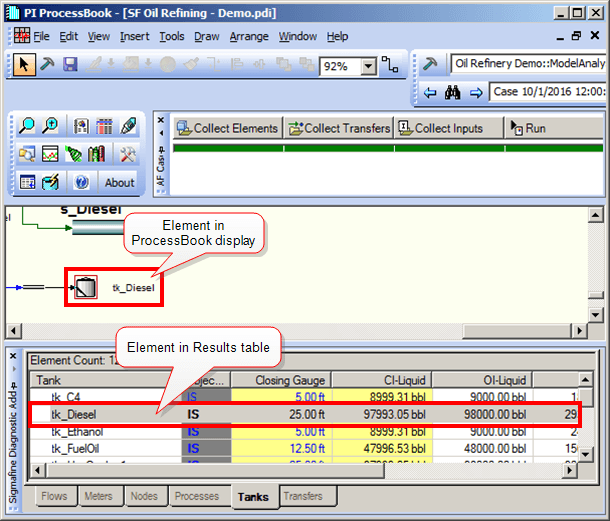Open the 92% zoom dropdown arrow
Image resolution: width=610 pixels, height=521 pixels.
click(368, 67)
